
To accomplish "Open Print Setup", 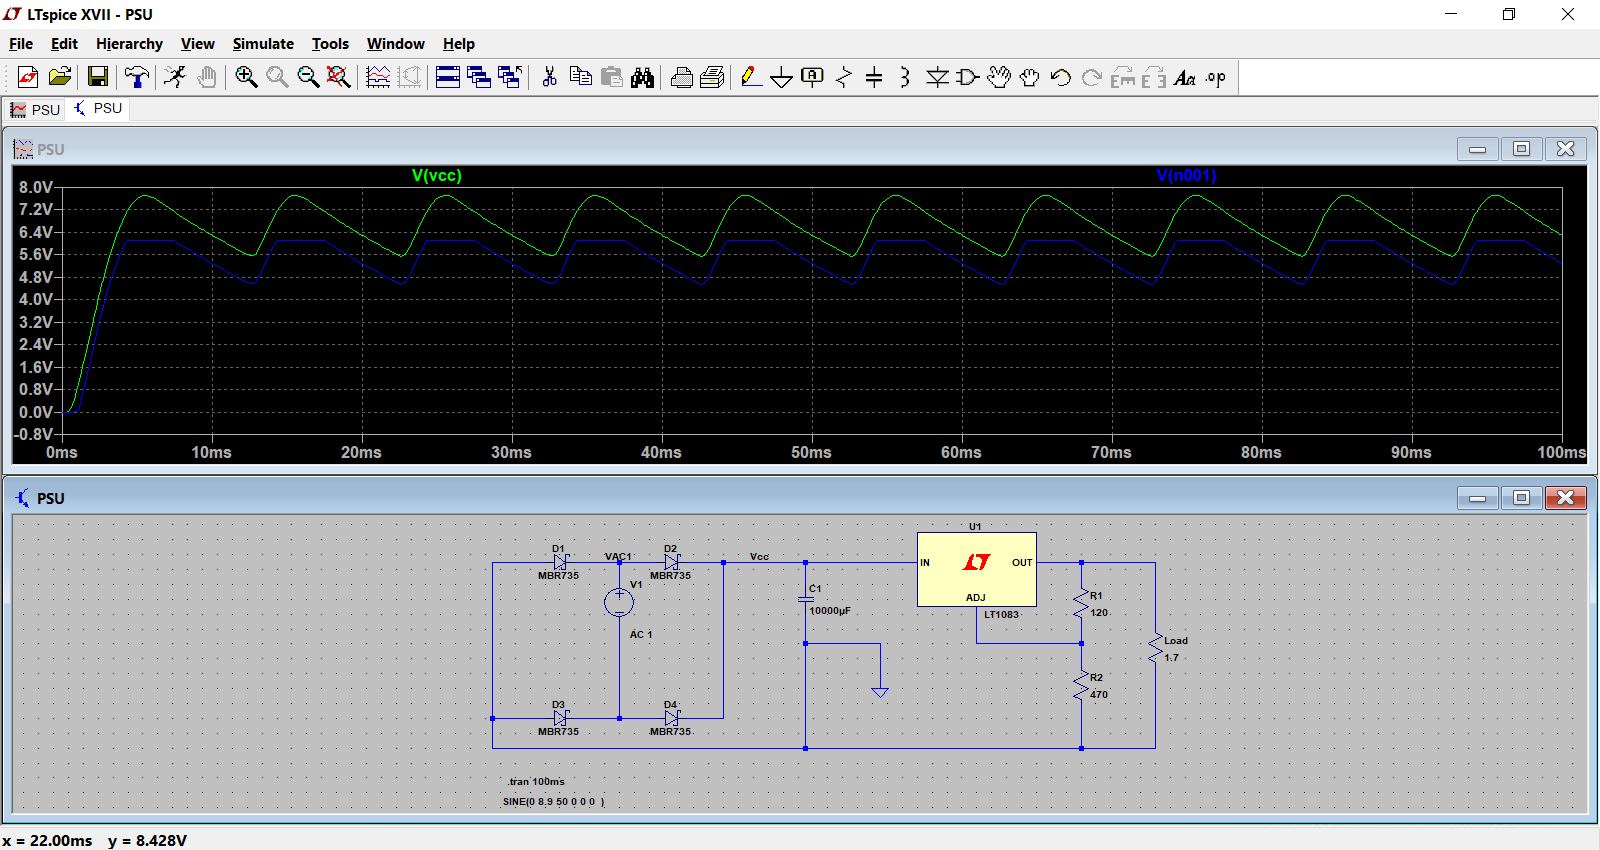I will (682, 77).
